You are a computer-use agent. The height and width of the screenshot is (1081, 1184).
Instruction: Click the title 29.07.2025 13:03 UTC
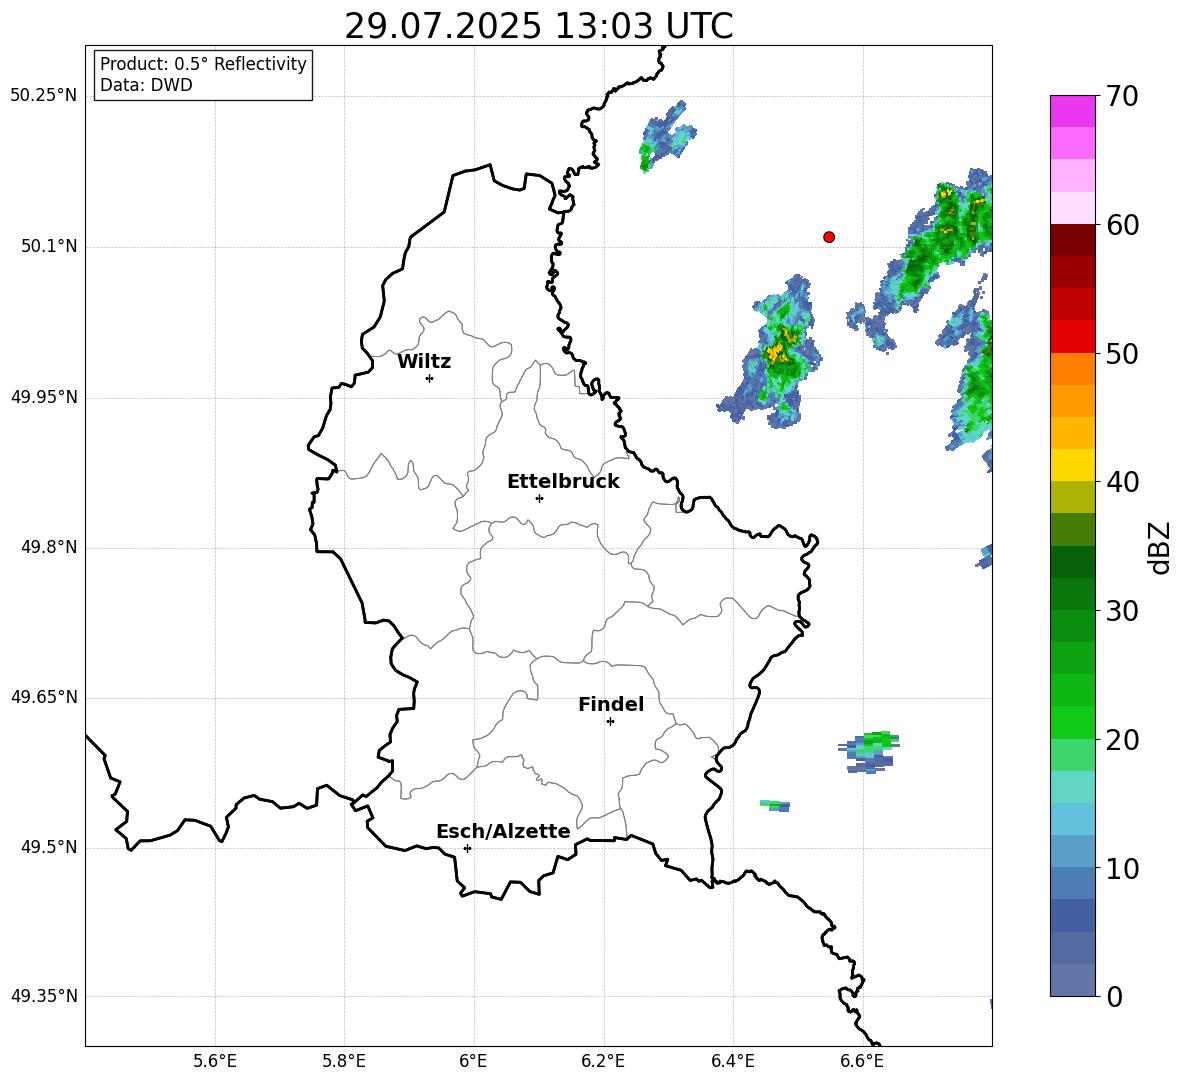click(538, 26)
